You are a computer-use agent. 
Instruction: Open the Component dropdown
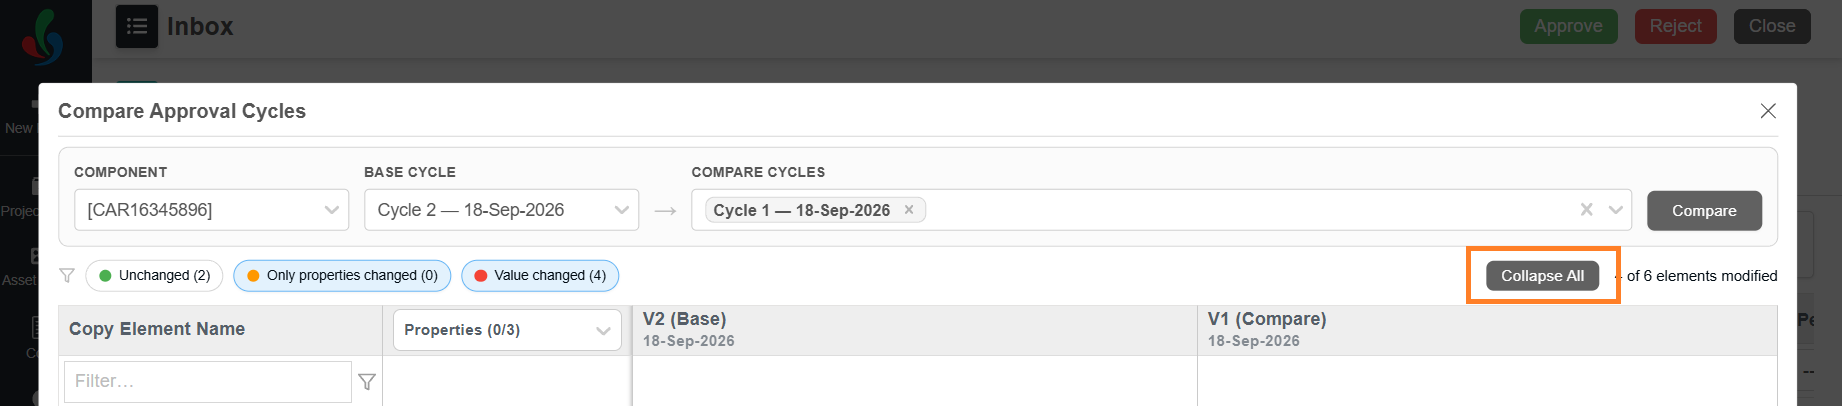point(212,210)
